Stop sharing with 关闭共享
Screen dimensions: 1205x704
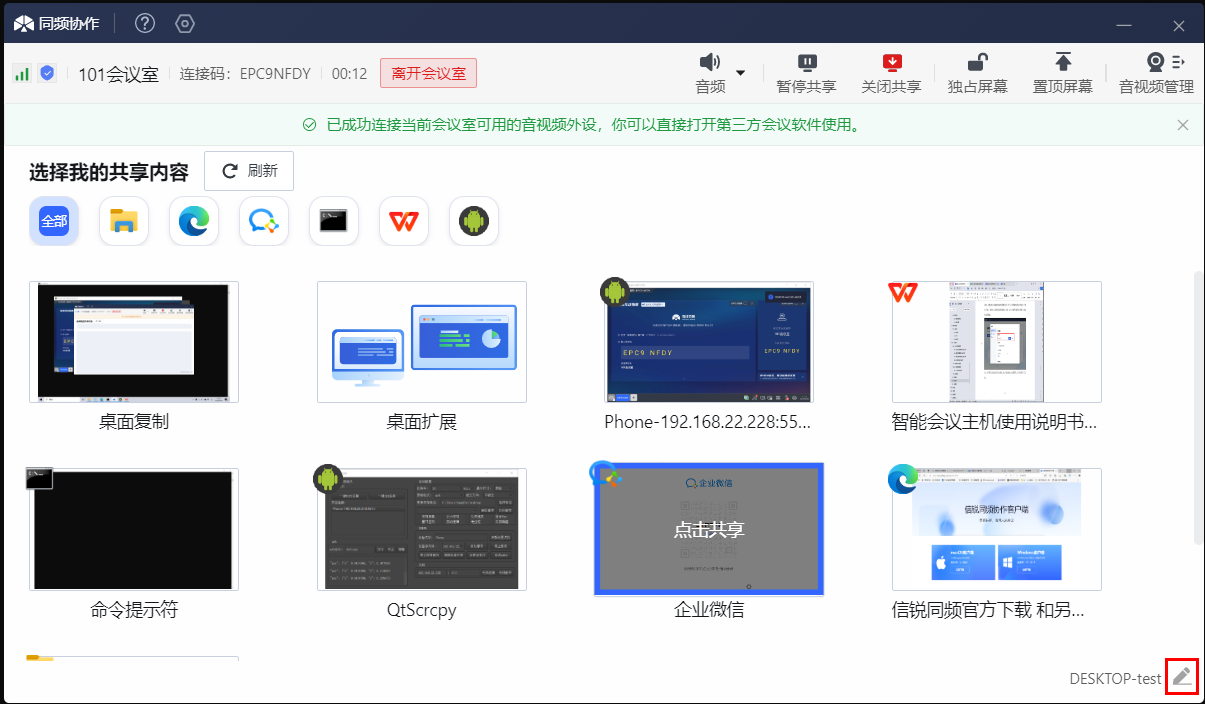pyautogui.click(x=891, y=74)
